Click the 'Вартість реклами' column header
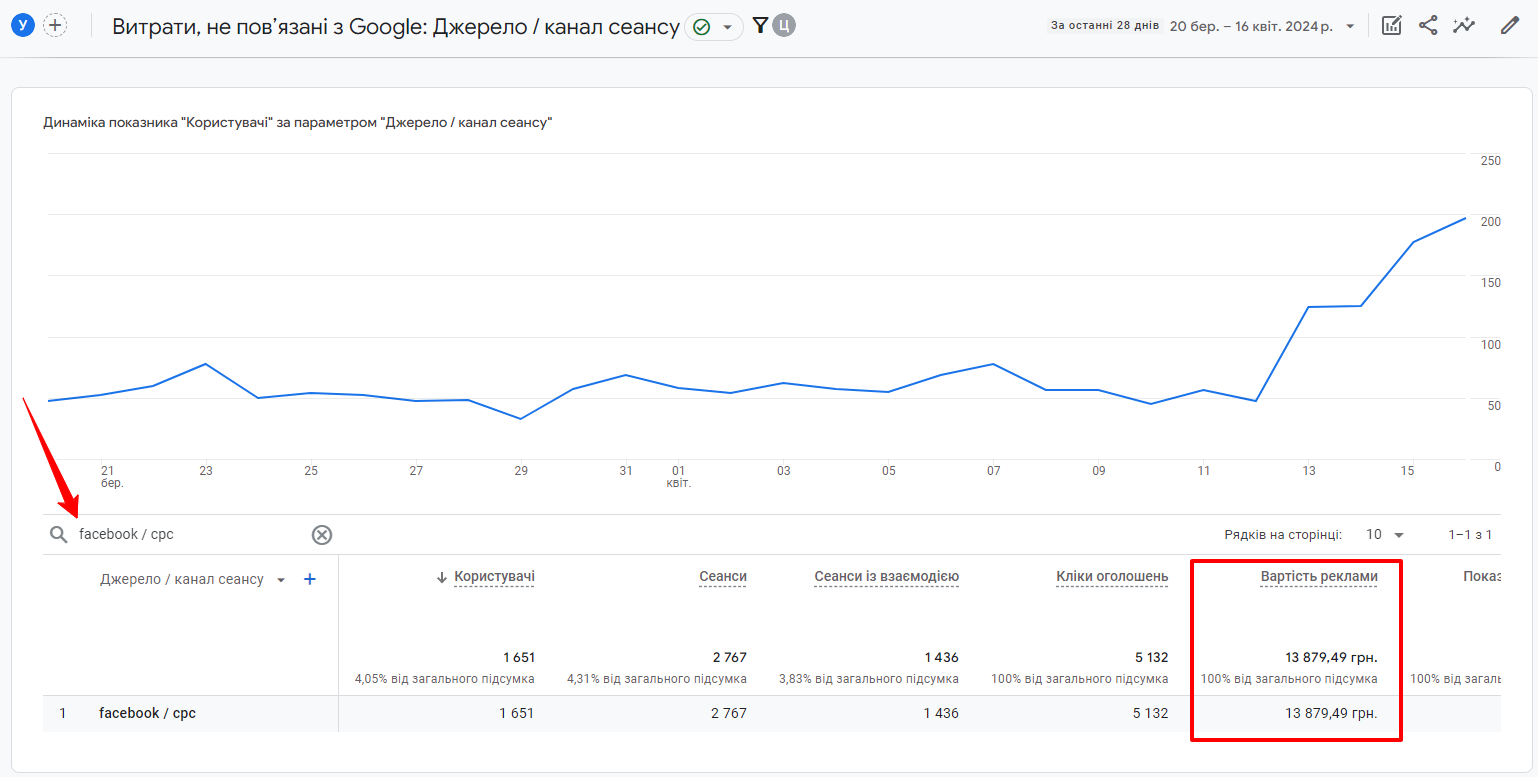This screenshot has width=1538, height=777. (x=1319, y=577)
